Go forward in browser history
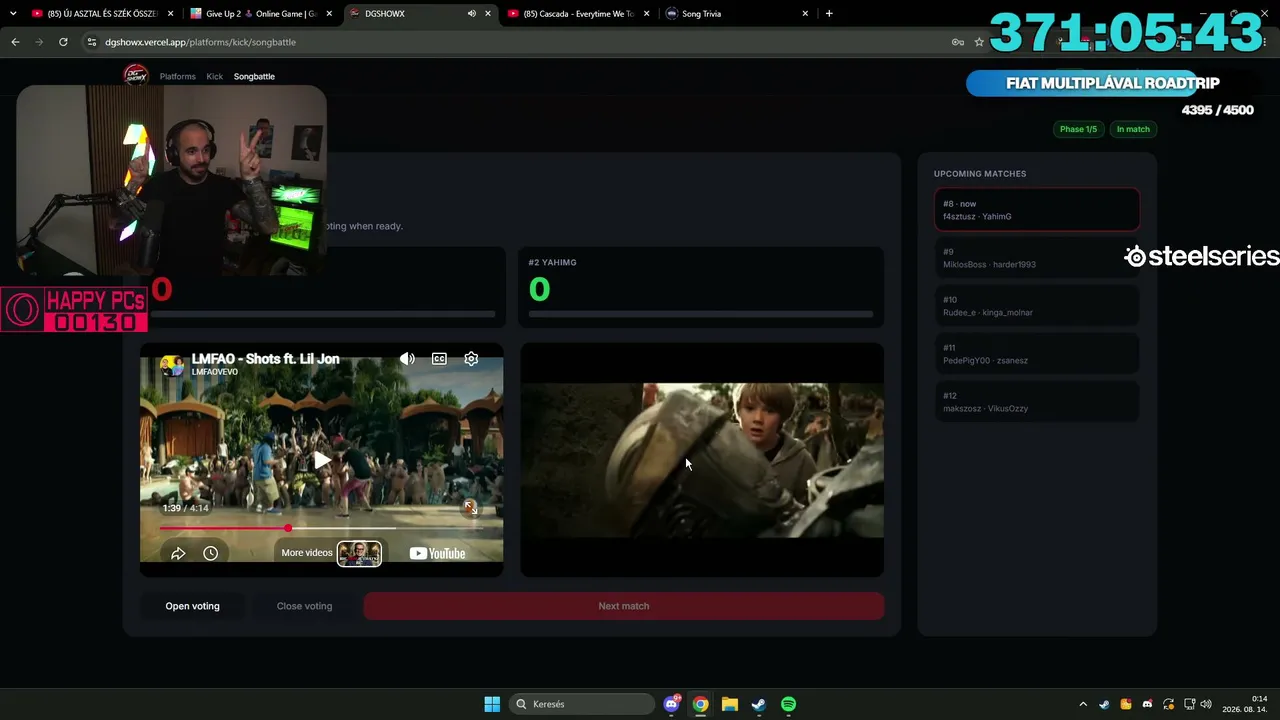The width and height of the screenshot is (1280, 720). click(39, 42)
